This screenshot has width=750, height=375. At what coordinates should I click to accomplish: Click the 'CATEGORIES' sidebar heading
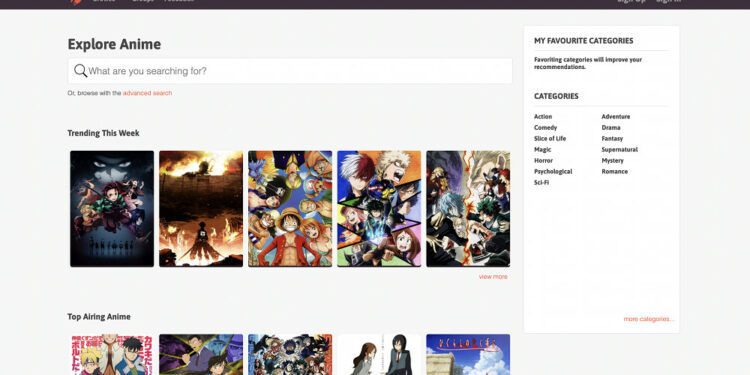[x=556, y=96]
